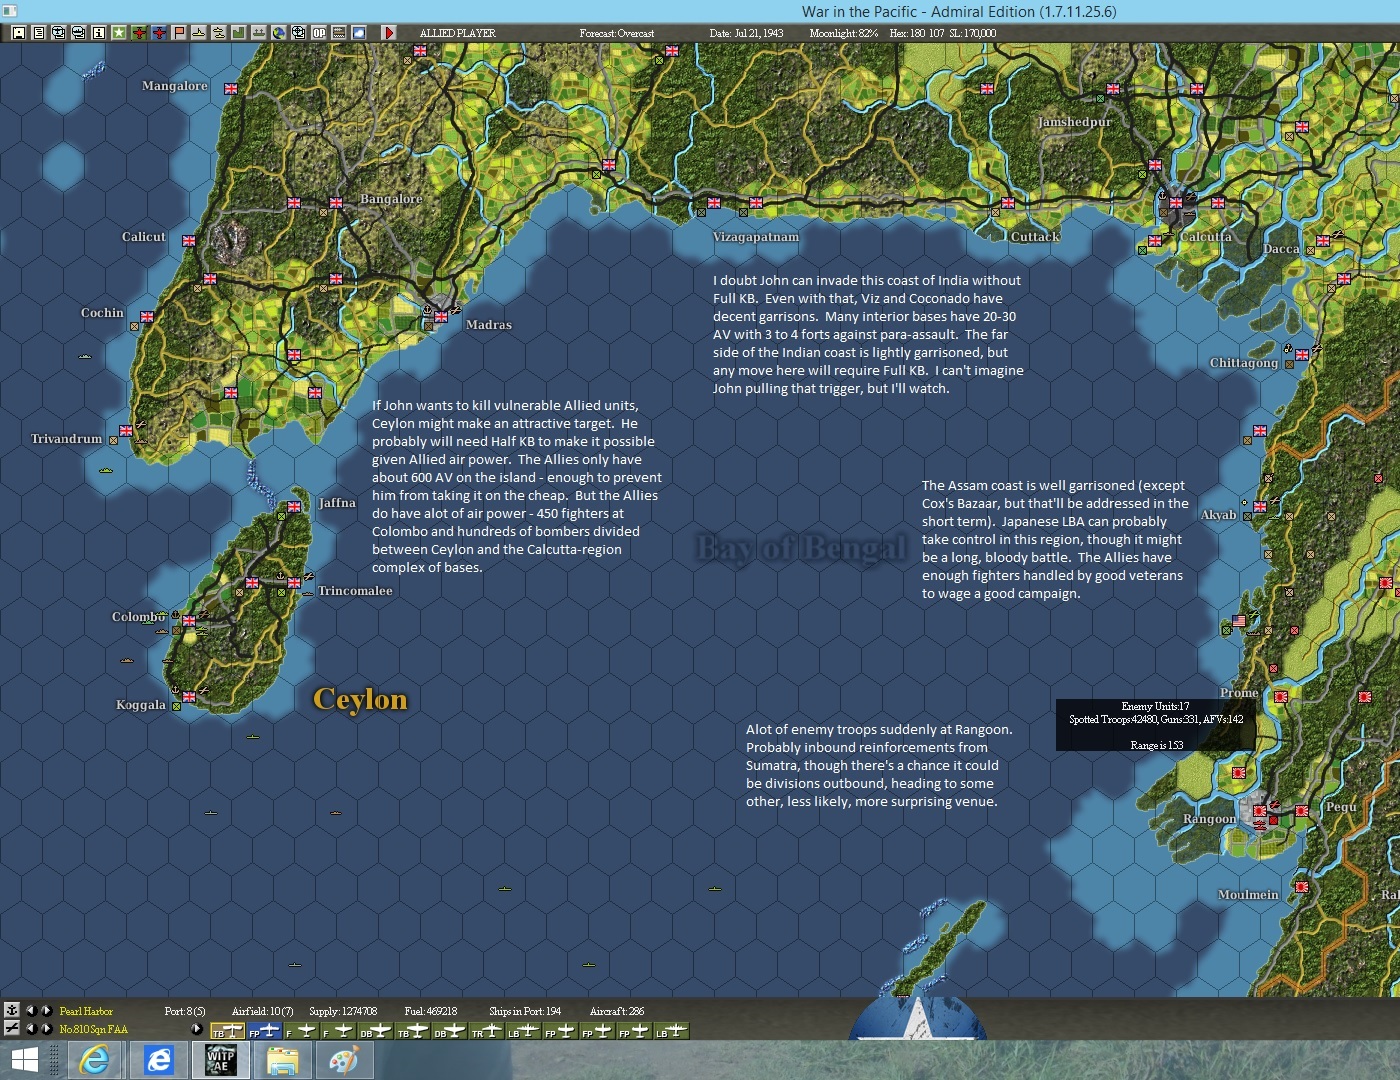This screenshot has height=1080, width=1400.
Task: Go to previous air unit left of No.810 Sqn FAA
Action: (30, 1028)
